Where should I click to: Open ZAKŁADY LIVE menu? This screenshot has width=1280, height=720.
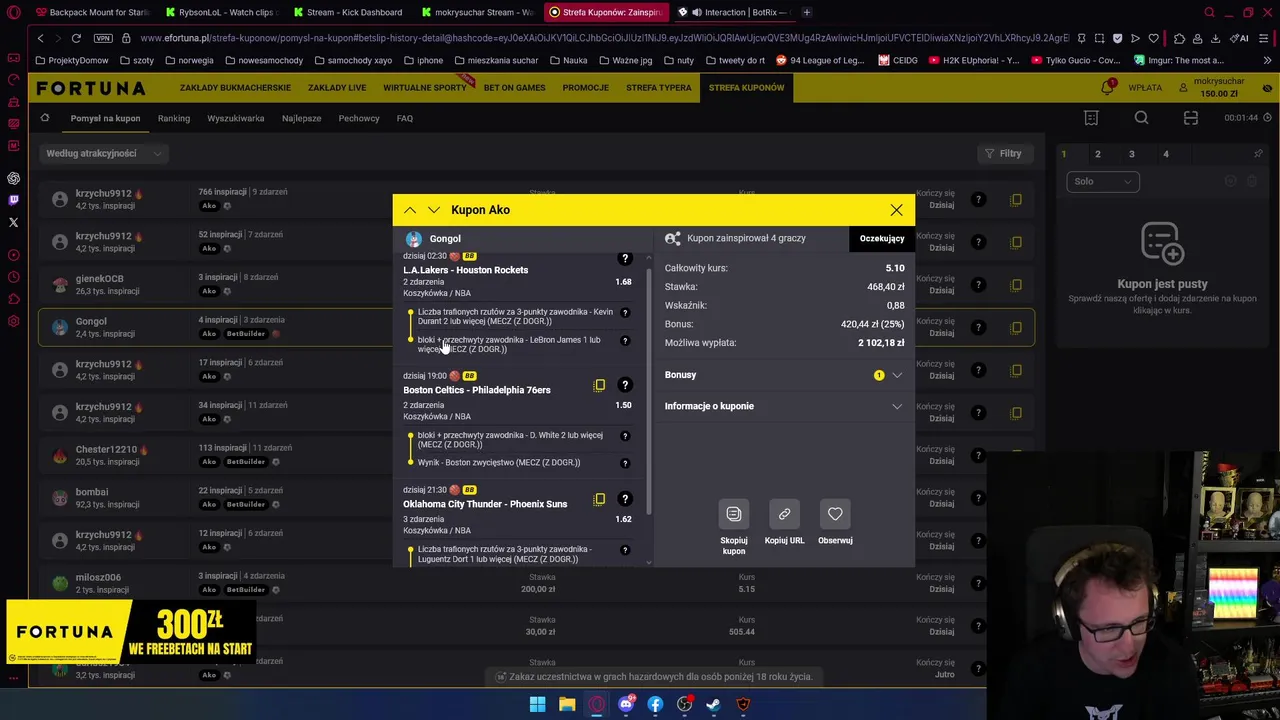[x=337, y=88]
